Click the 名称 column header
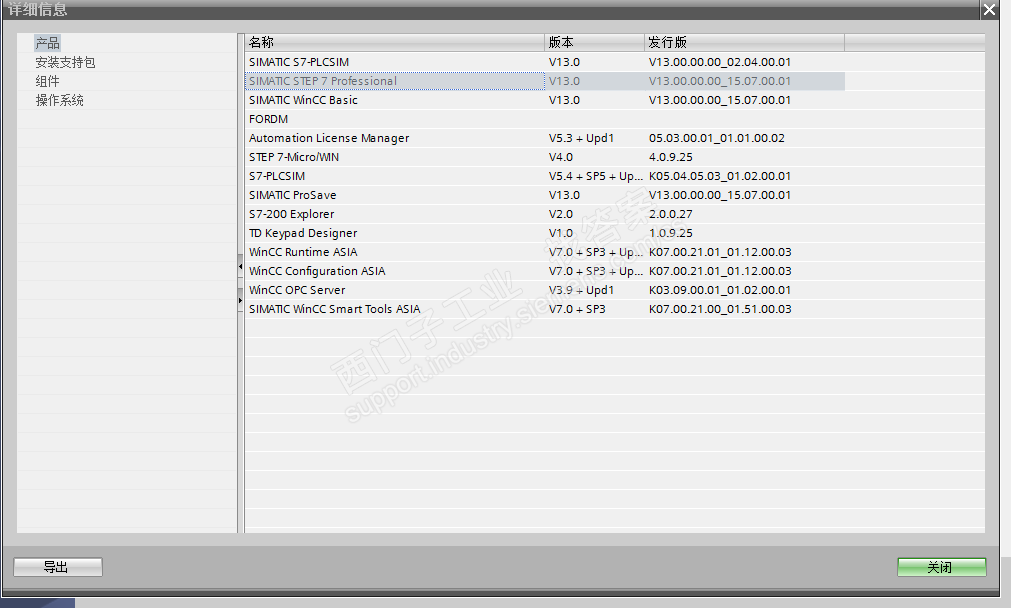 click(x=395, y=43)
